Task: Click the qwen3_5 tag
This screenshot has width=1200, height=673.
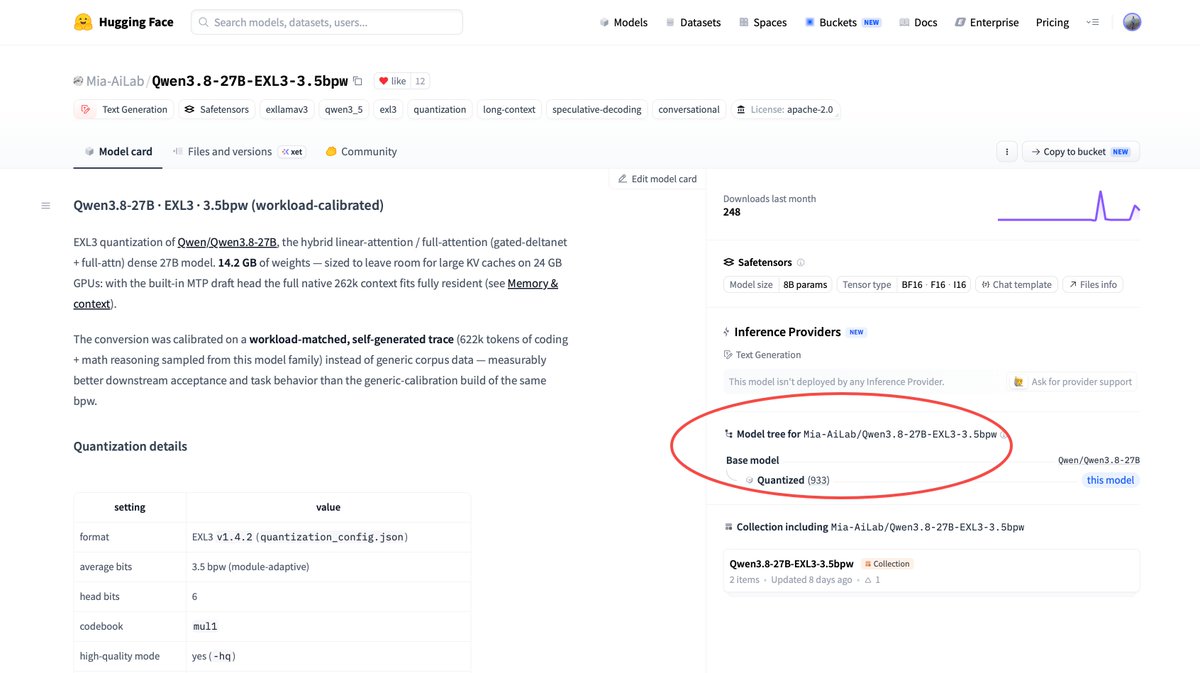Action: pos(344,109)
